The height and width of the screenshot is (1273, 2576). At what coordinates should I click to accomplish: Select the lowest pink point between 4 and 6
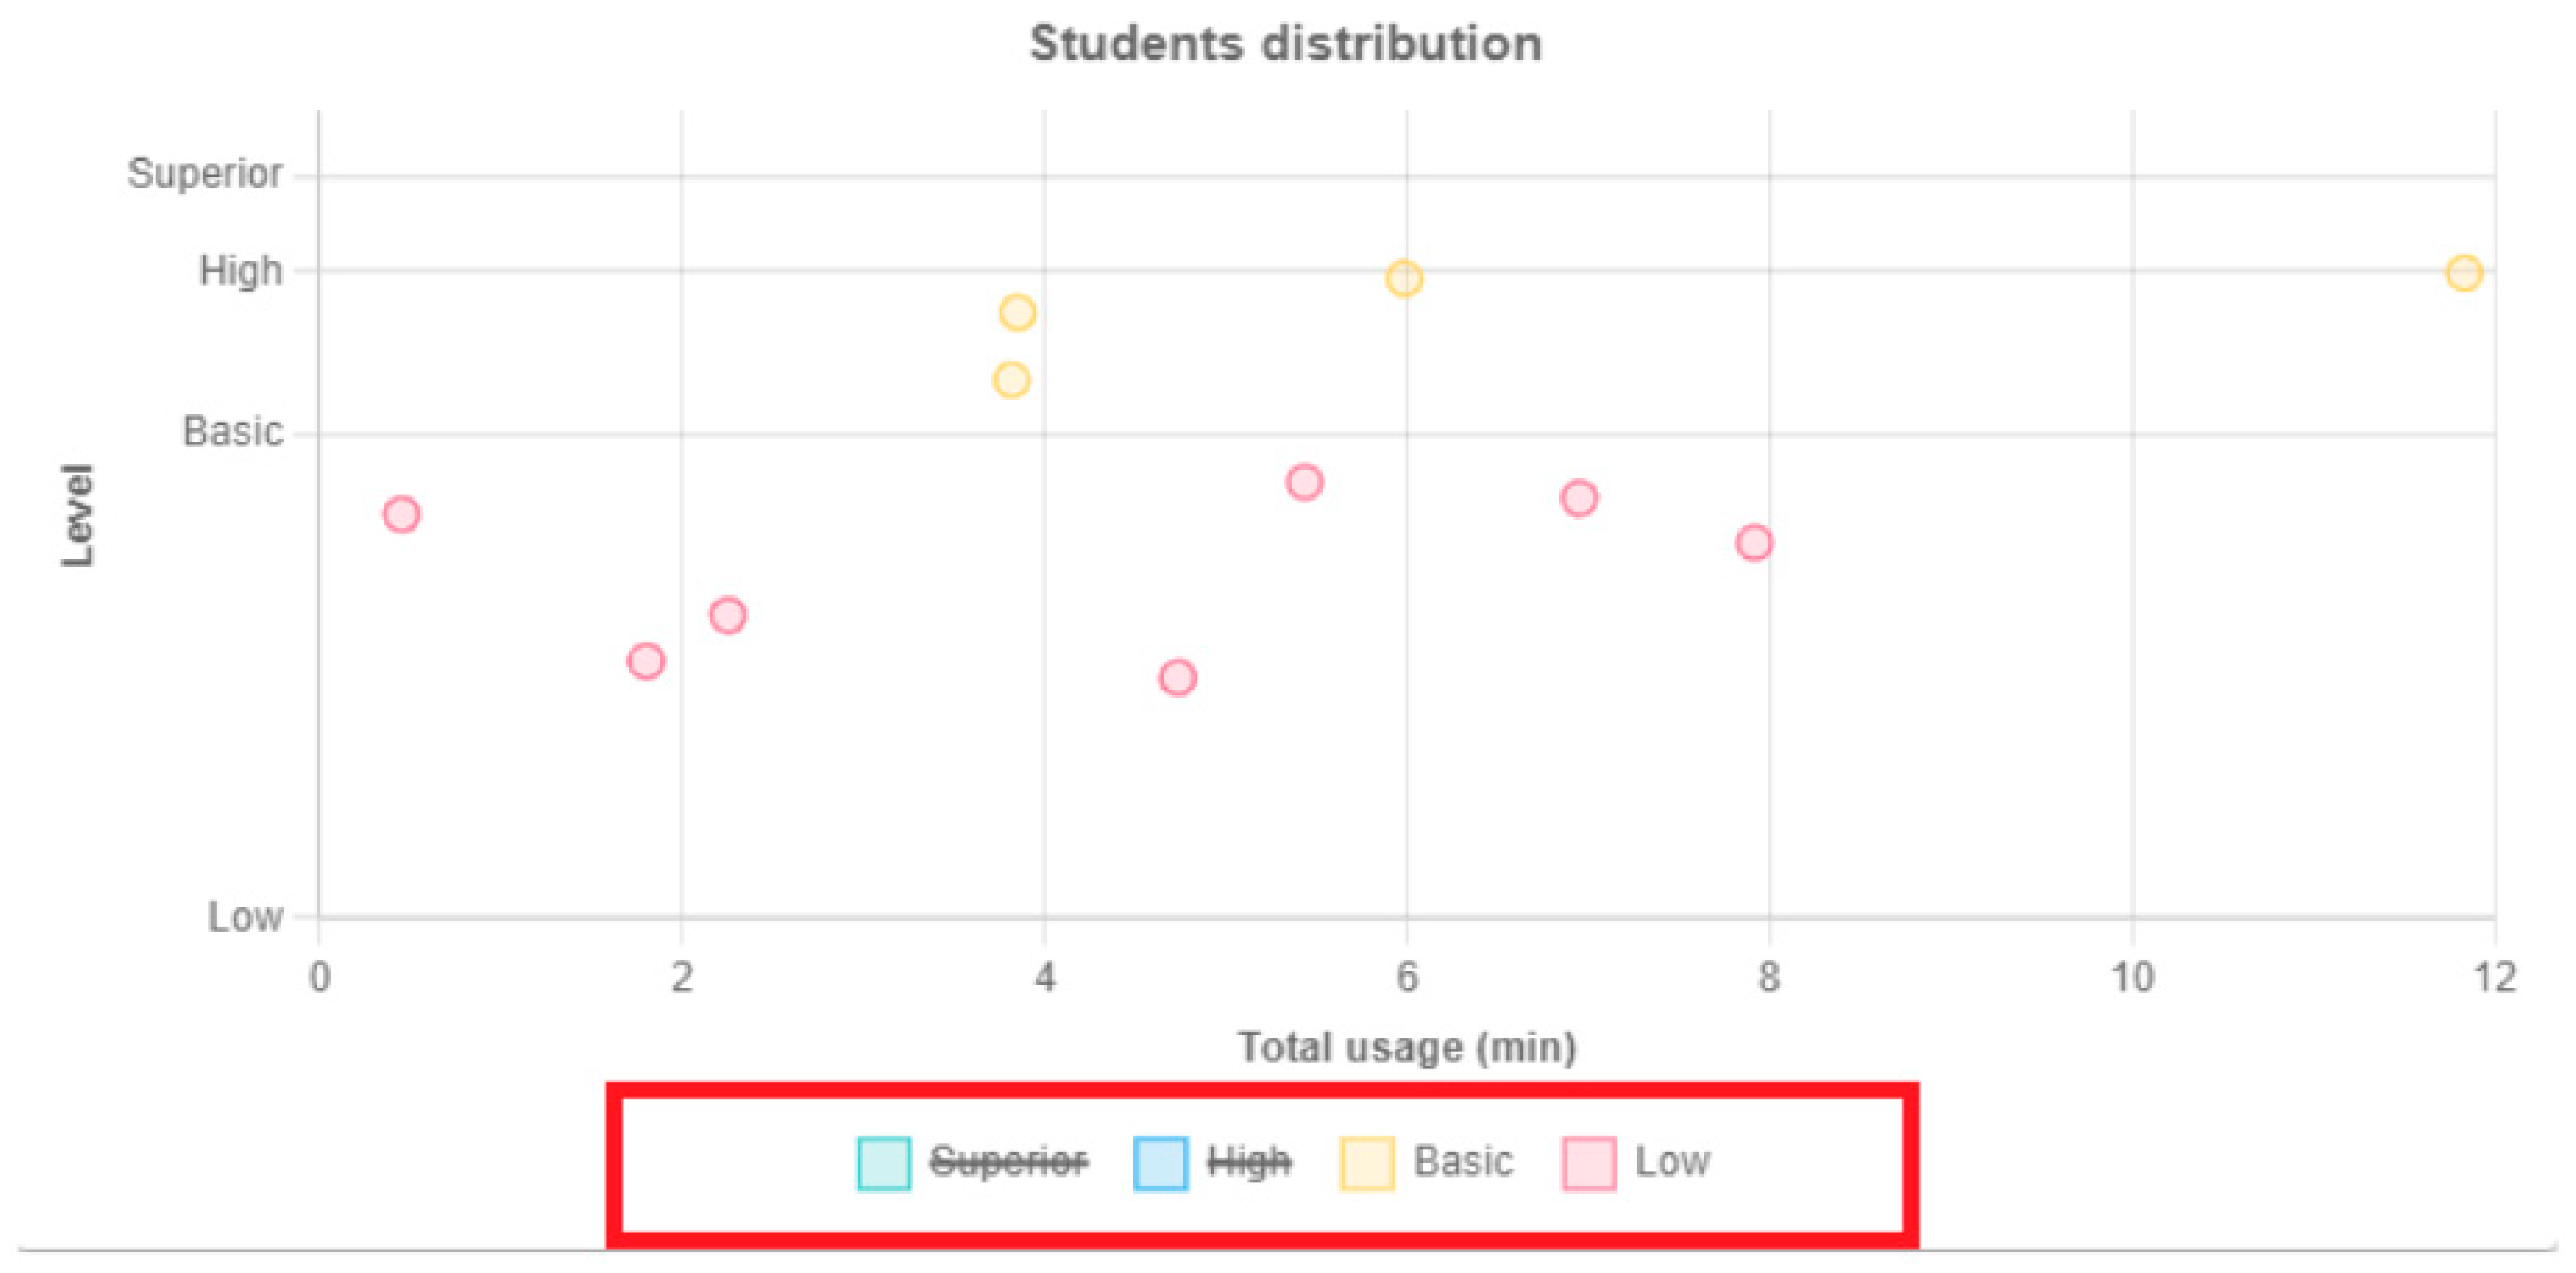click(x=1177, y=678)
